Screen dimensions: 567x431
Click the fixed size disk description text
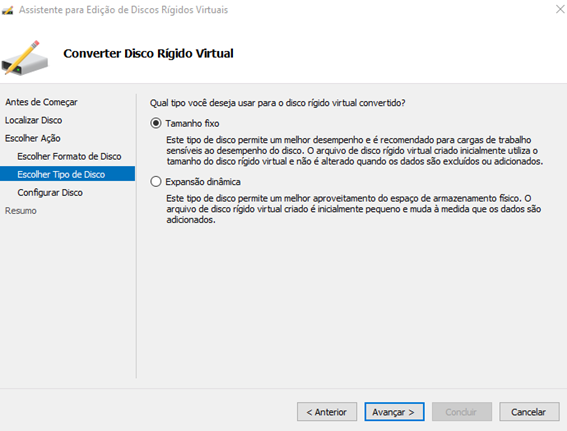(x=355, y=151)
